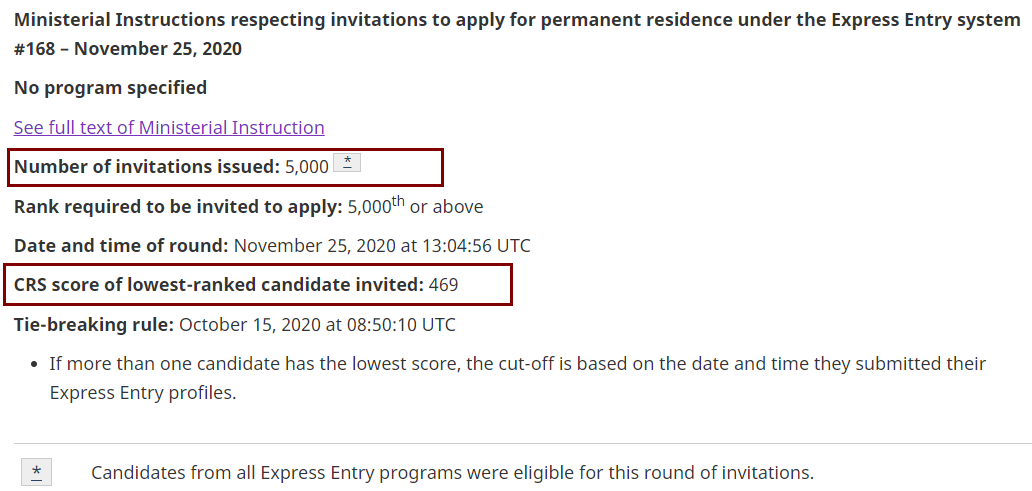The image size is (1032, 491).
Task: Click the CRS score value 469
Action: [x=443, y=285]
